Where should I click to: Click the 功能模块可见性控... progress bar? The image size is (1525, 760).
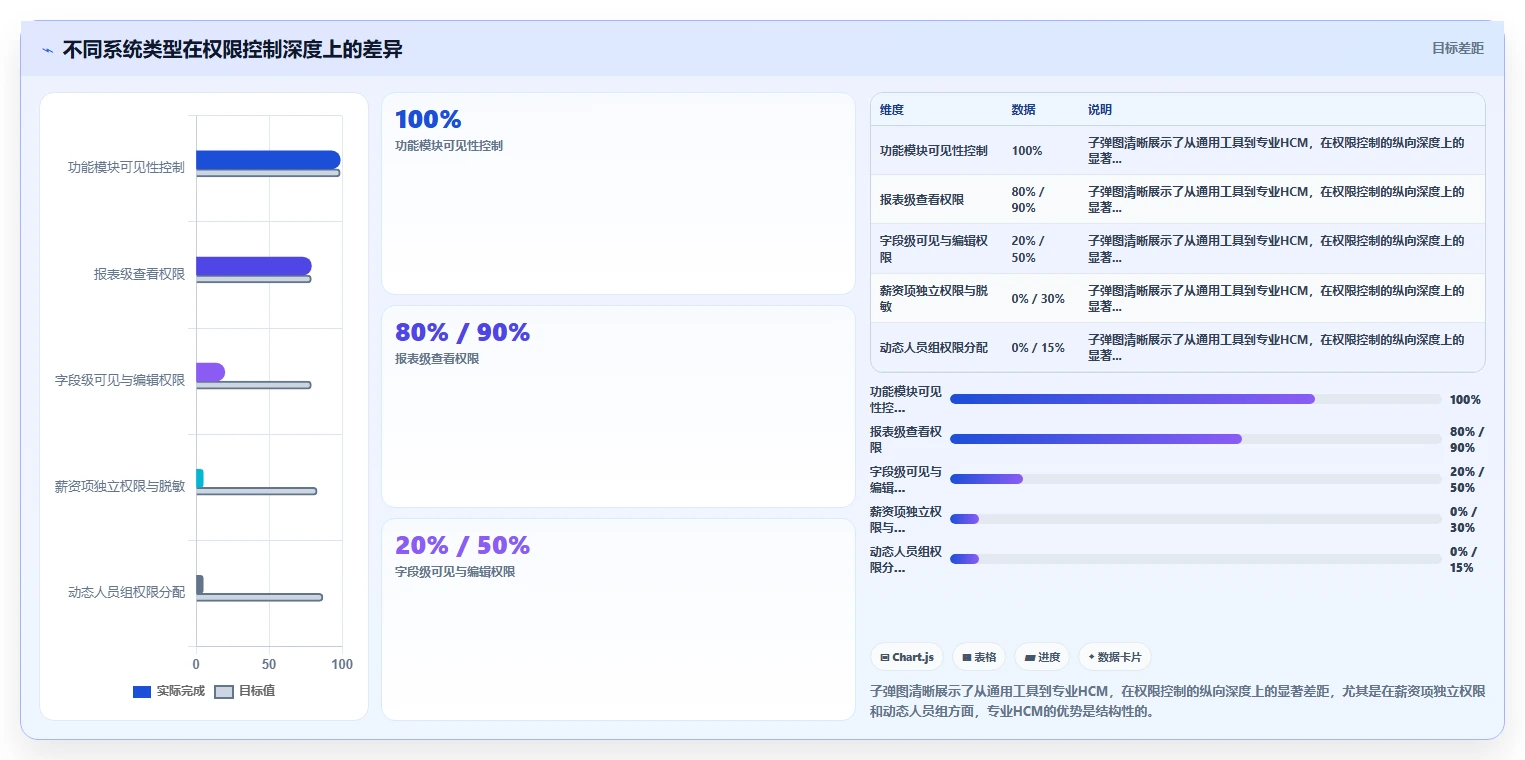1196,399
